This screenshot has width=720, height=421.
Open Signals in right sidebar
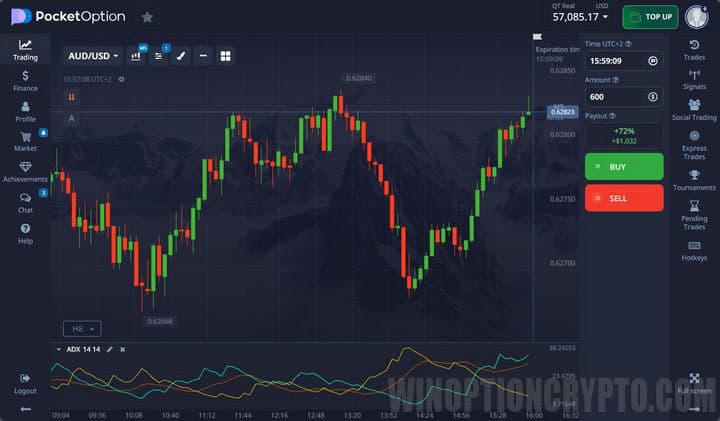pos(694,78)
